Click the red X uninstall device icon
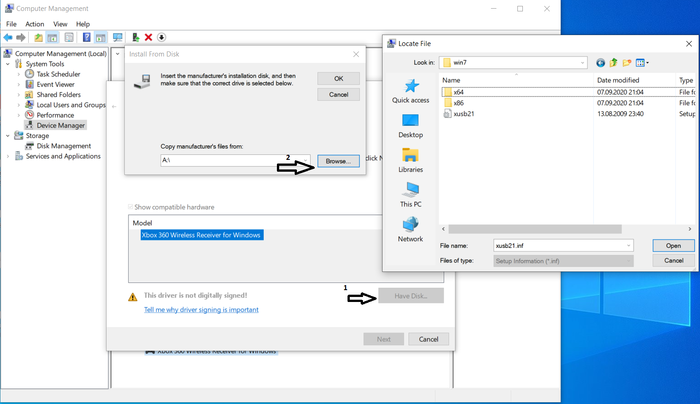This screenshot has width=700, height=404. point(149,37)
